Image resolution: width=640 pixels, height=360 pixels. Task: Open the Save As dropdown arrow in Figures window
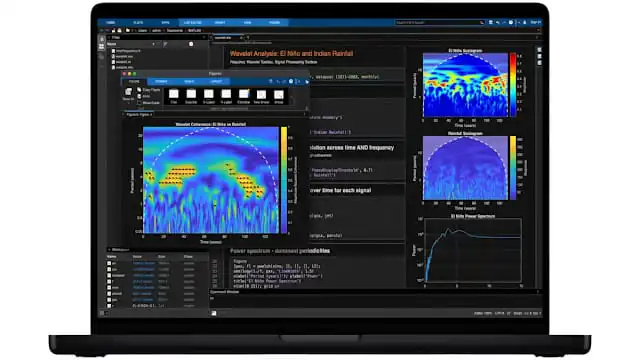[129, 103]
